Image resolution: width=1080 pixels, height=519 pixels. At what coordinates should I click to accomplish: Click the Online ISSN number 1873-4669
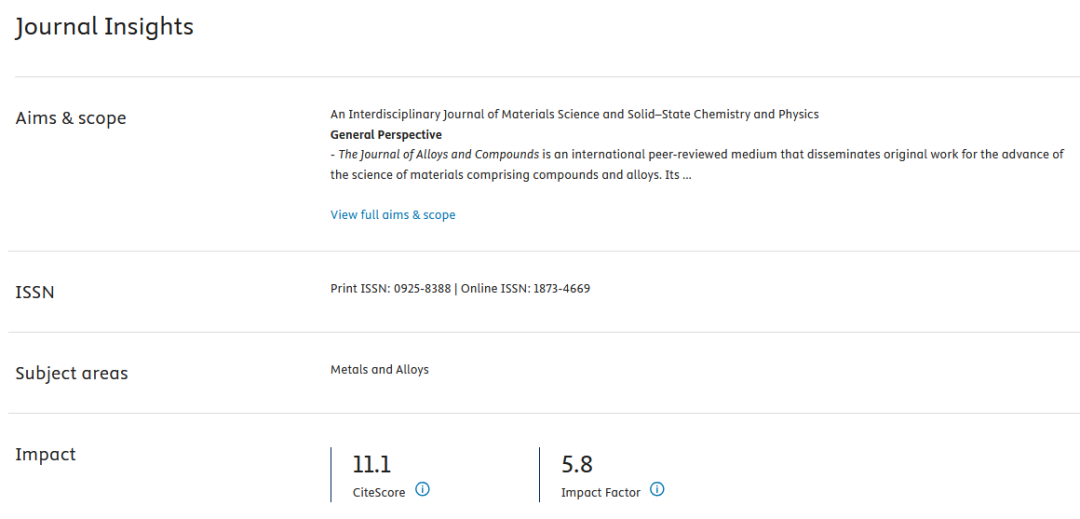(561, 288)
